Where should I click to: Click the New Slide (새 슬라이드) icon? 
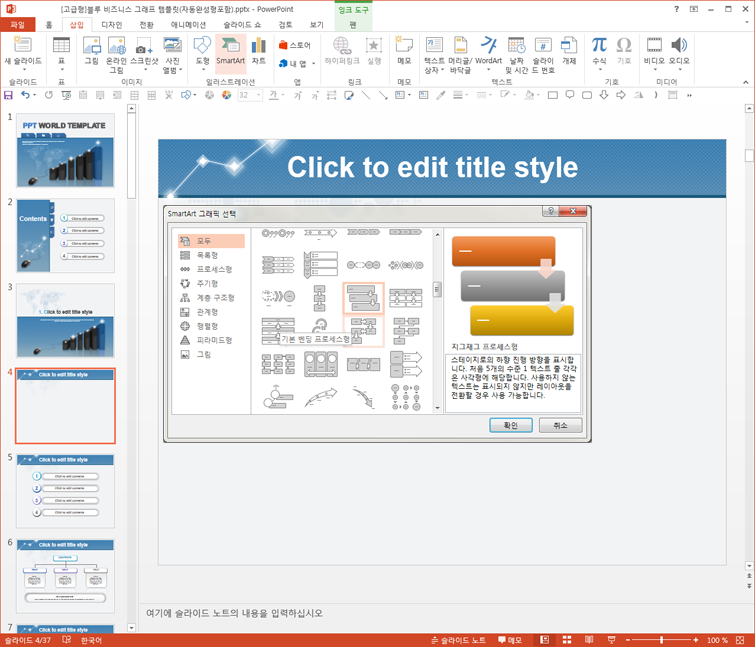tap(22, 45)
